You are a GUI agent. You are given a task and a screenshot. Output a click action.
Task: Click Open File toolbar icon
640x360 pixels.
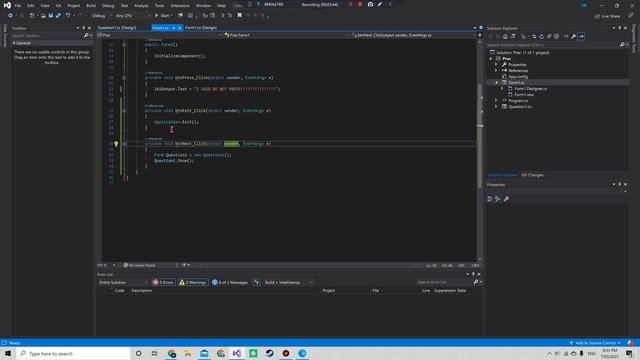click(x=43, y=16)
